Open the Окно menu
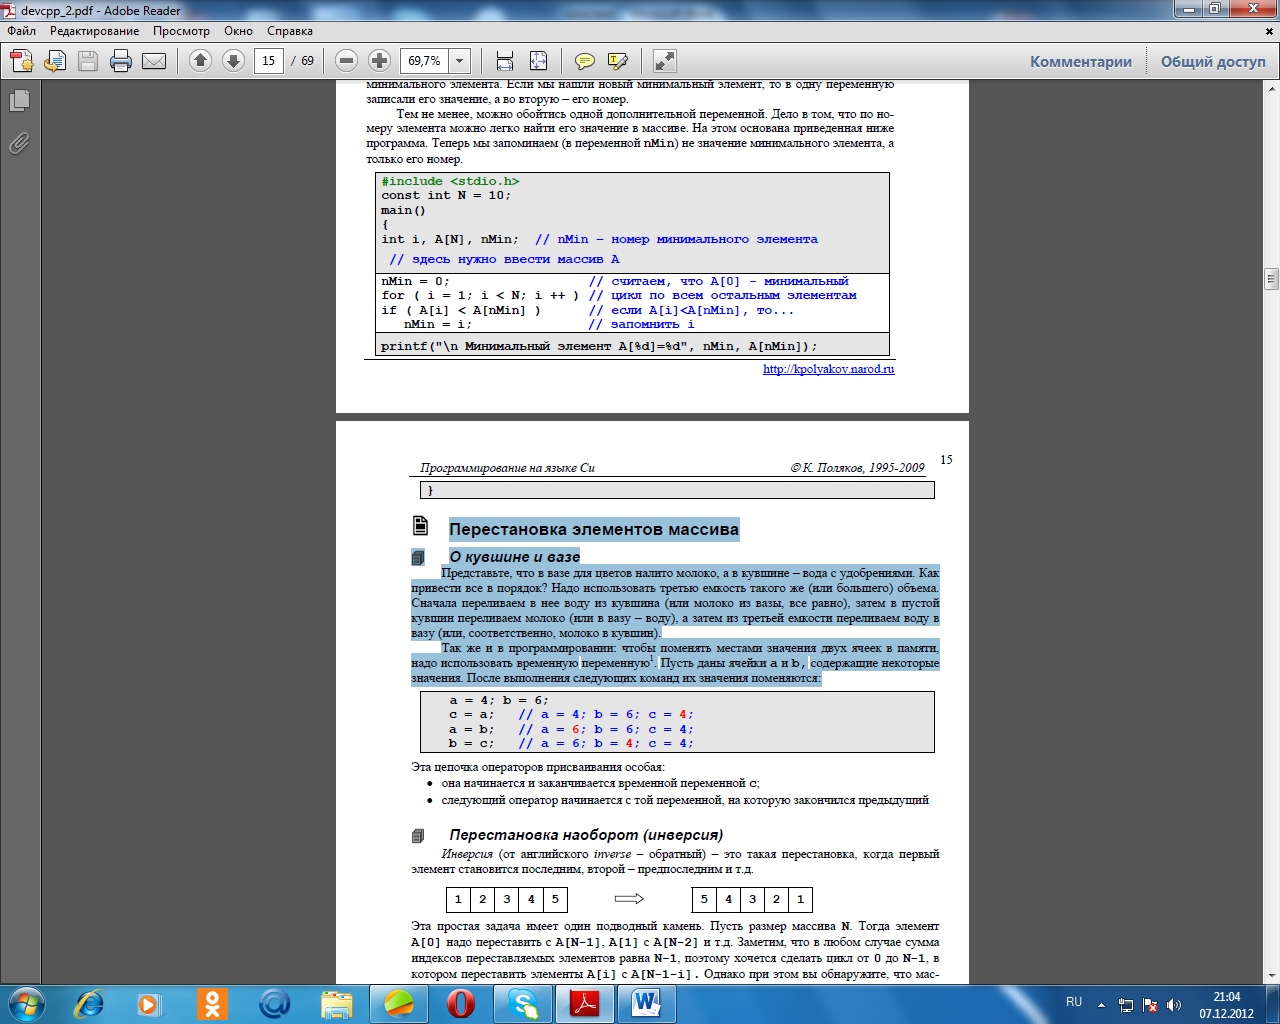The width and height of the screenshot is (1280, 1024). point(238,31)
